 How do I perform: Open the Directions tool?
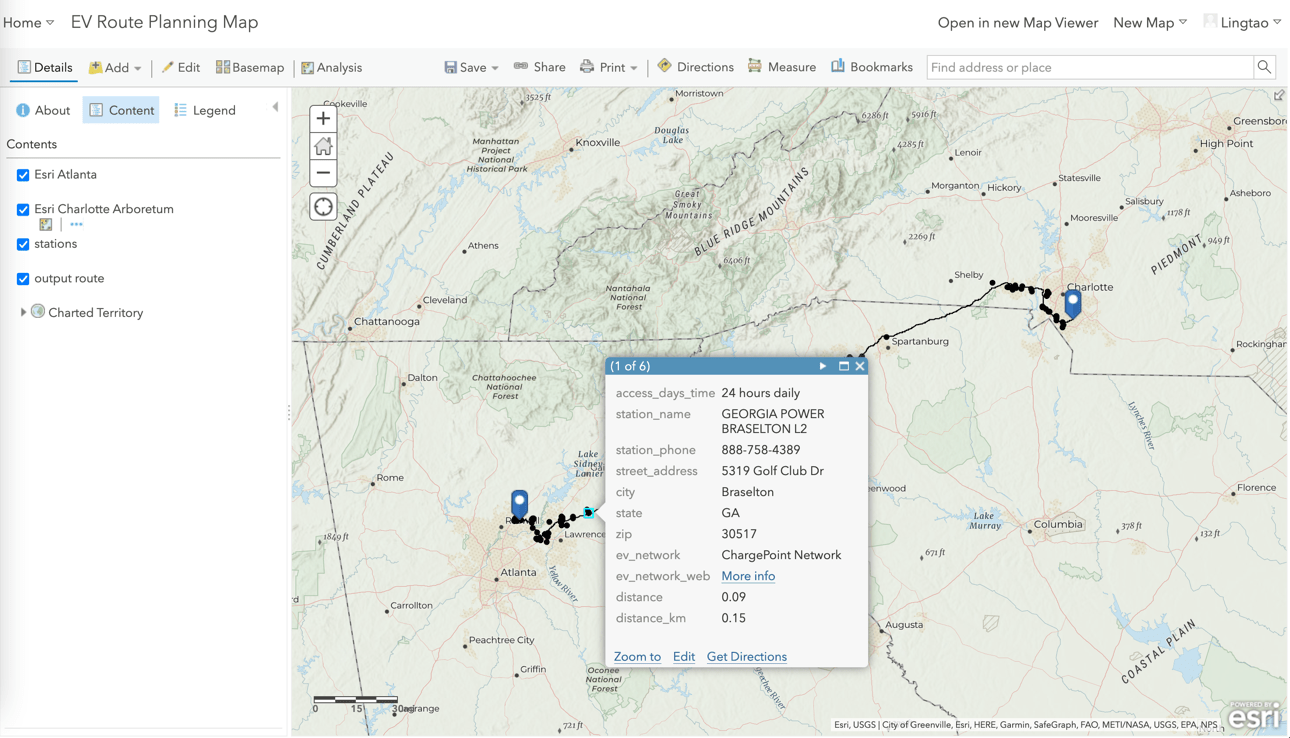pos(695,67)
